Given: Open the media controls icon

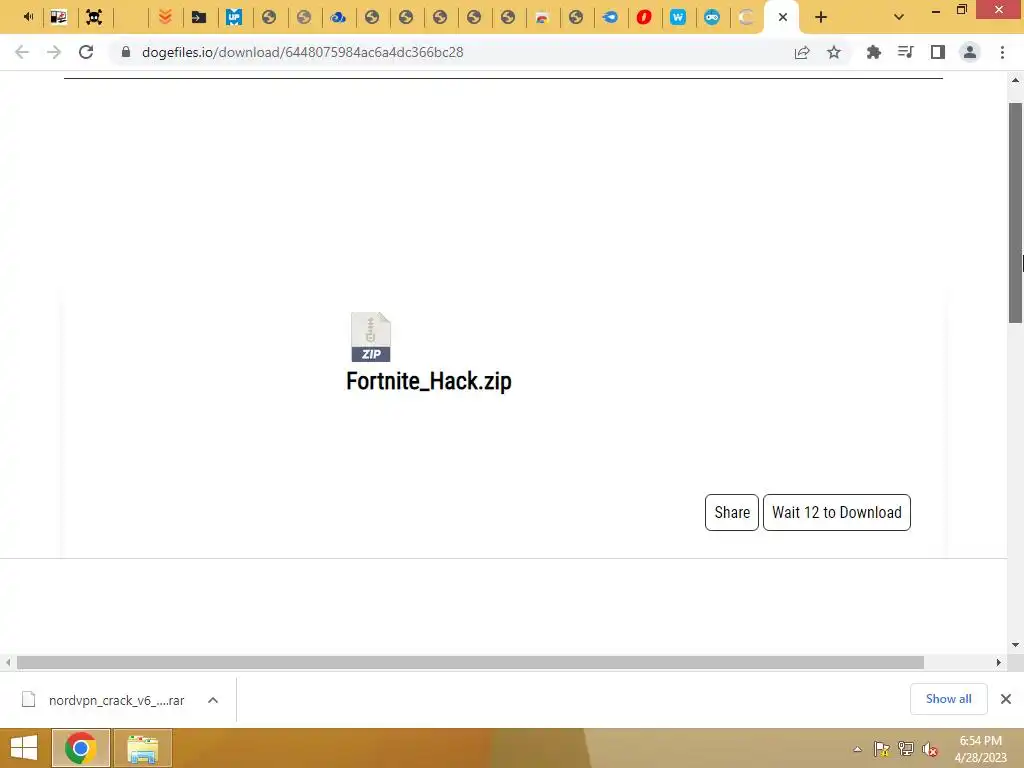Looking at the screenshot, I should pos(905,52).
